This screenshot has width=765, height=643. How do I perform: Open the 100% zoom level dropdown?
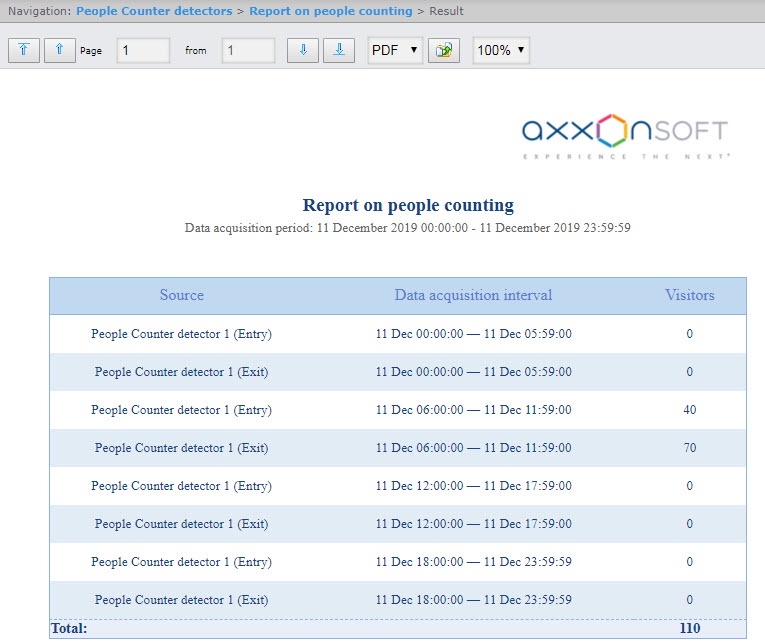point(501,51)
